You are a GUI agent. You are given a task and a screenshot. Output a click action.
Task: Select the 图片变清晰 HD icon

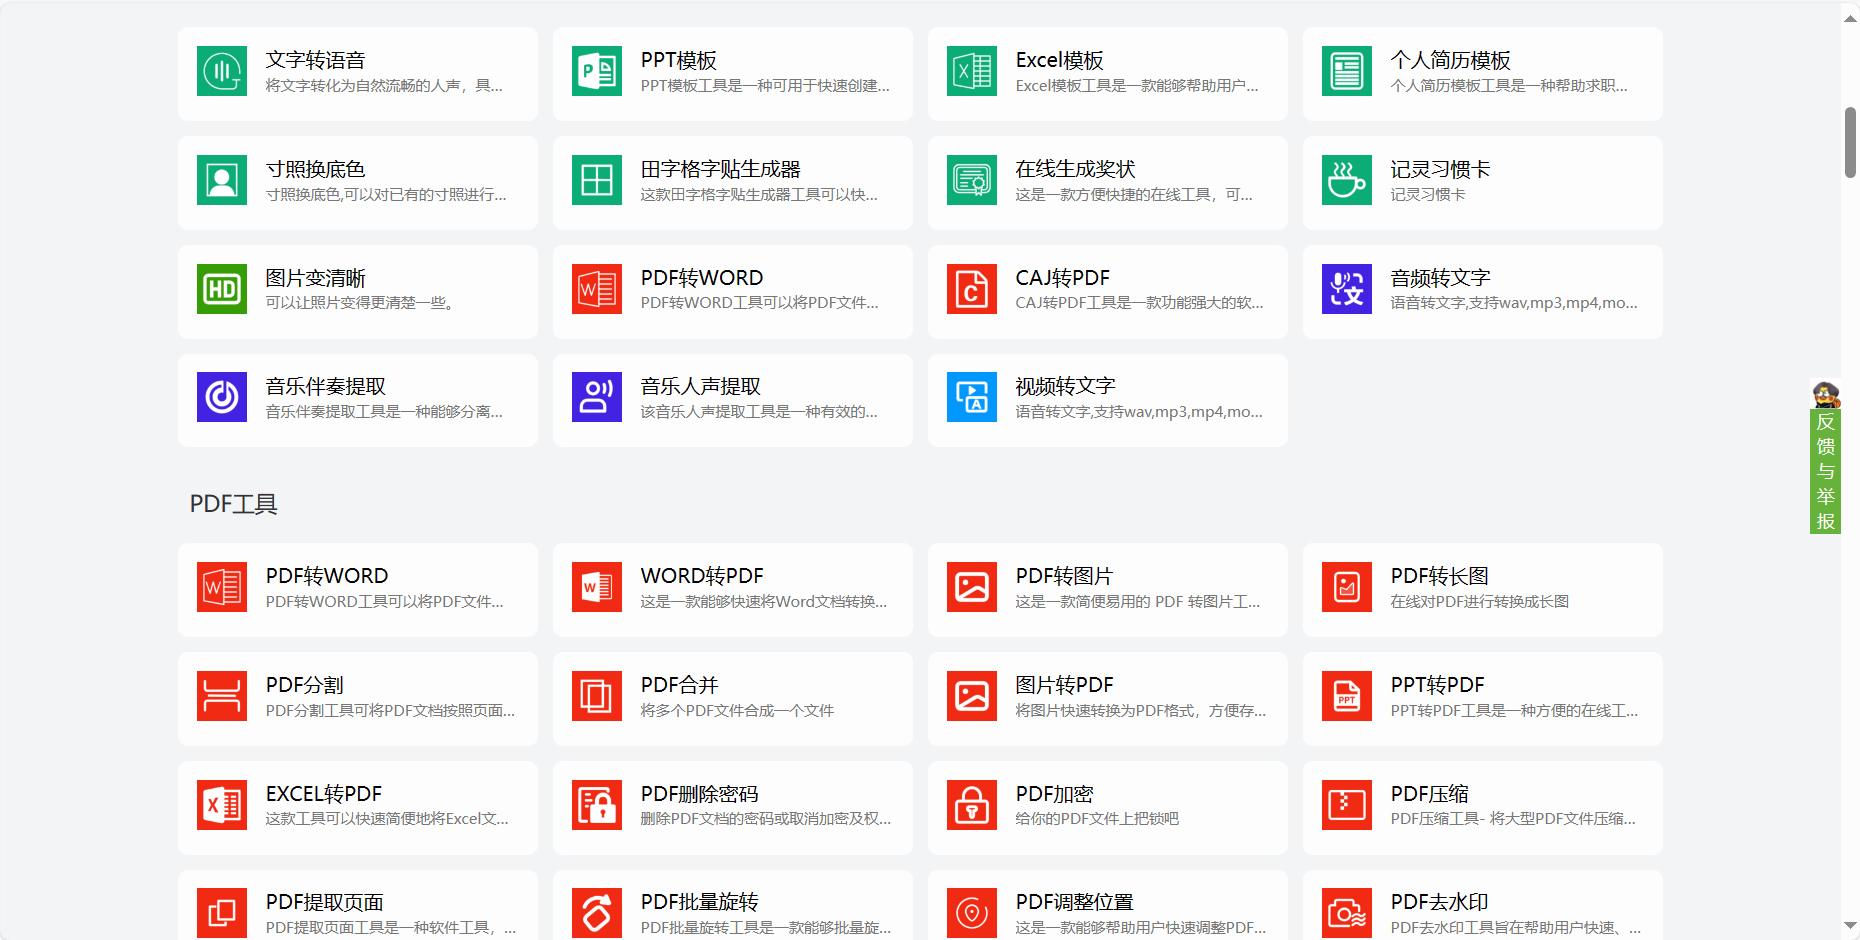221,290
